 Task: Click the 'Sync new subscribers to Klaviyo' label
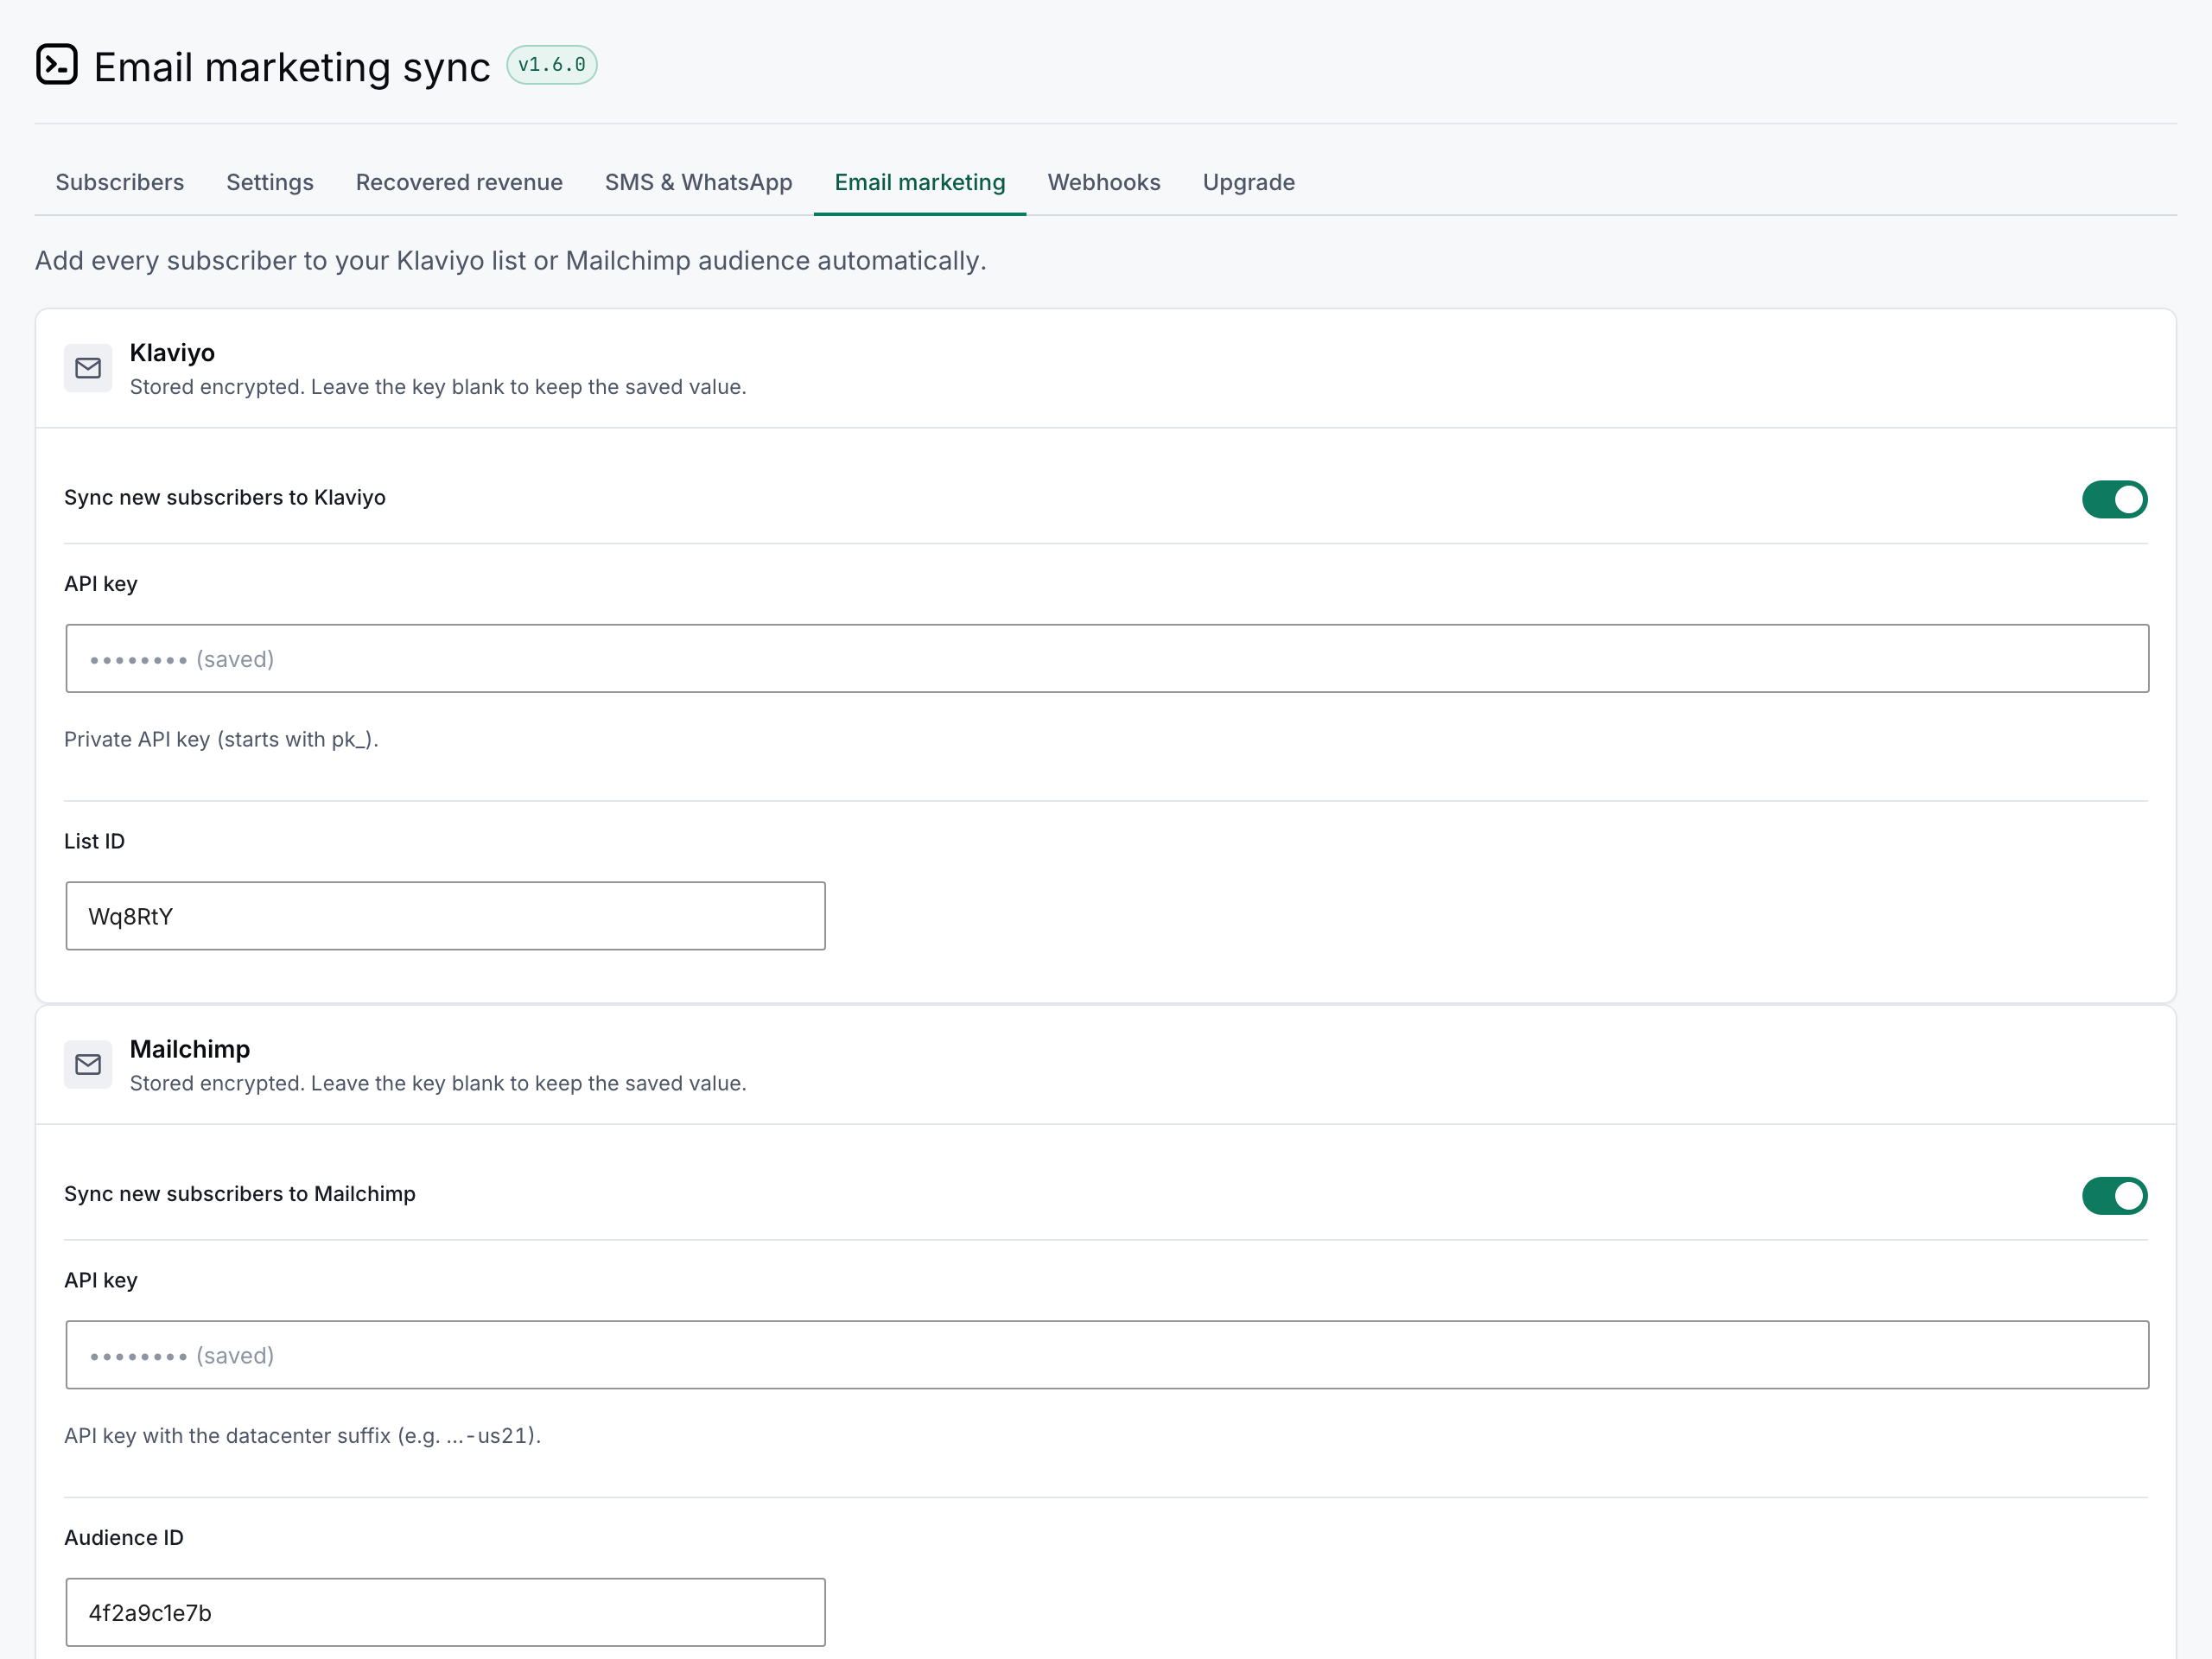pos(225,498)
